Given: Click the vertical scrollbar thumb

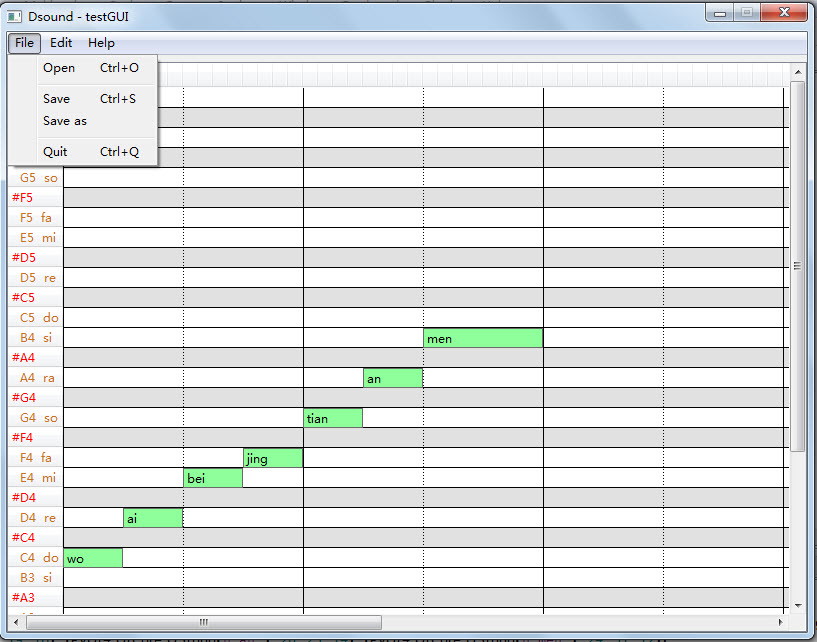Looking at the screenshot, I should point(797,266).
